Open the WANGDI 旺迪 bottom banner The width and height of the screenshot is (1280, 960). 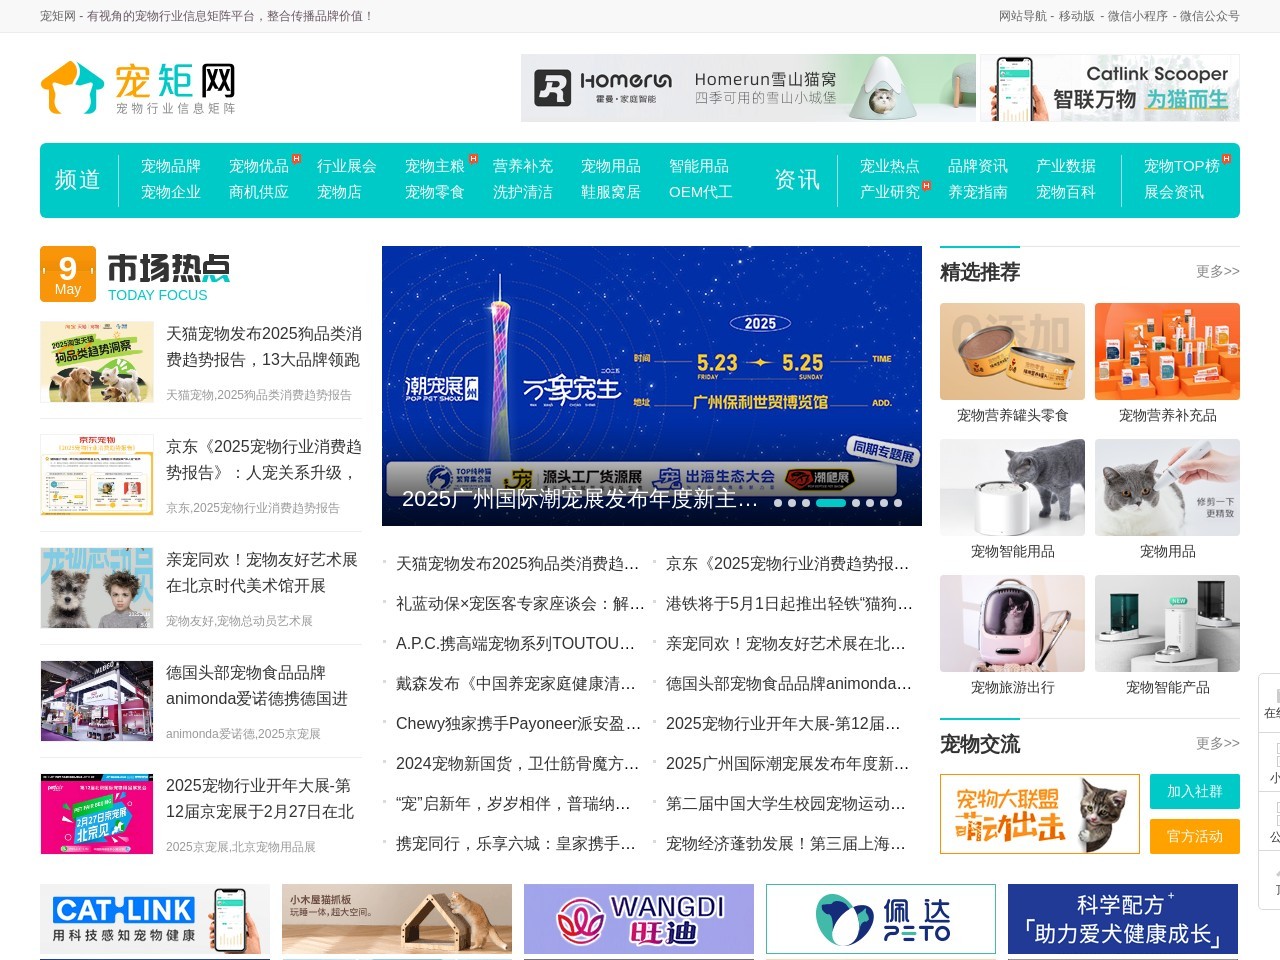coord(639,919)
